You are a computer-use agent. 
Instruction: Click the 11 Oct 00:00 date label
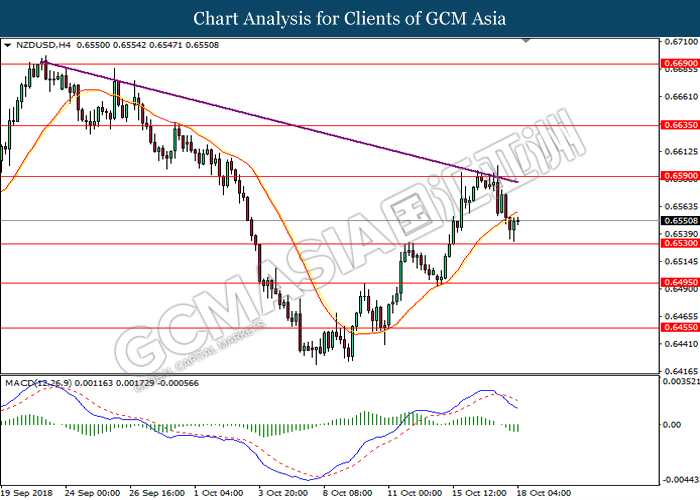415,493
